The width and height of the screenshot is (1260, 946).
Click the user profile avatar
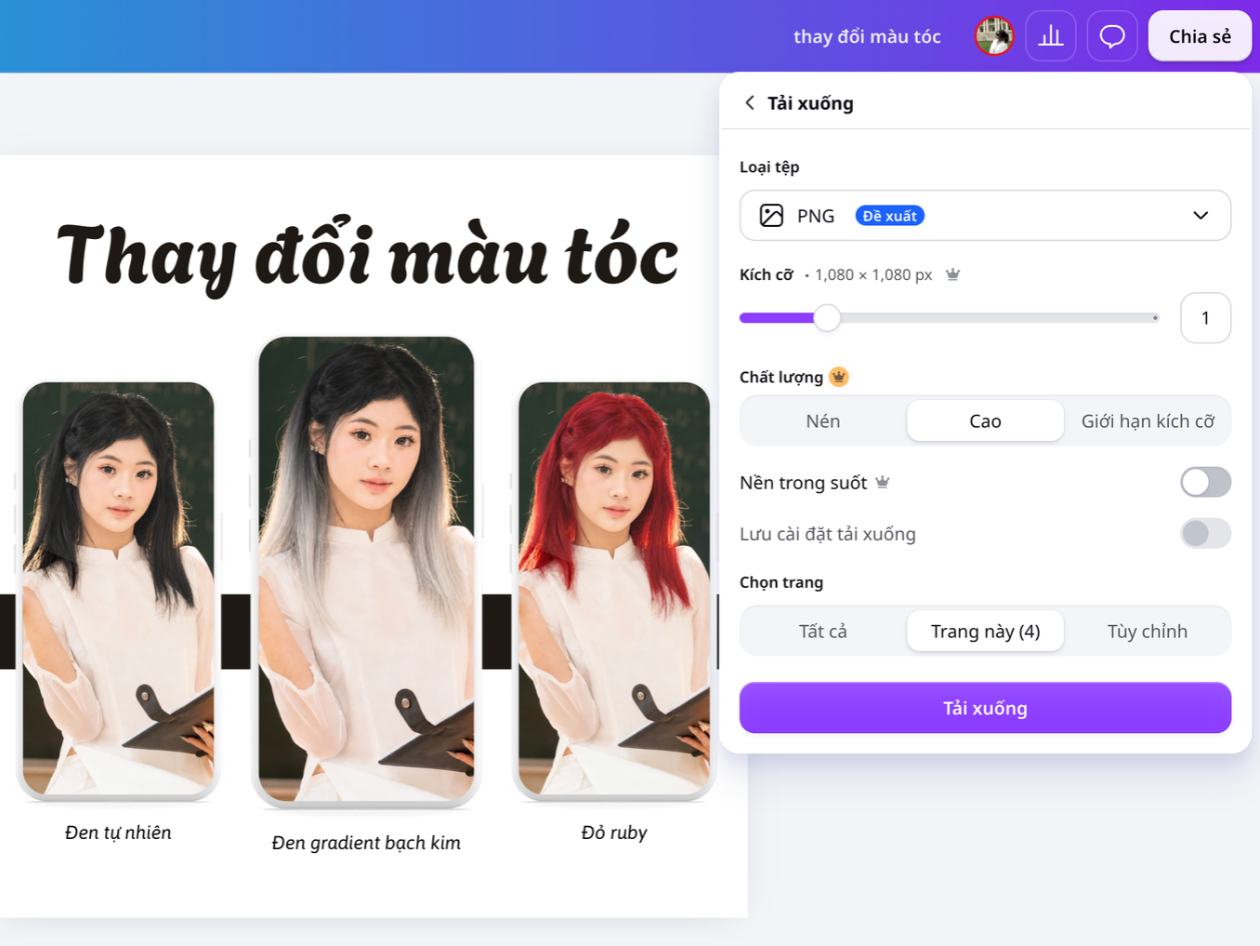[995, 36]
